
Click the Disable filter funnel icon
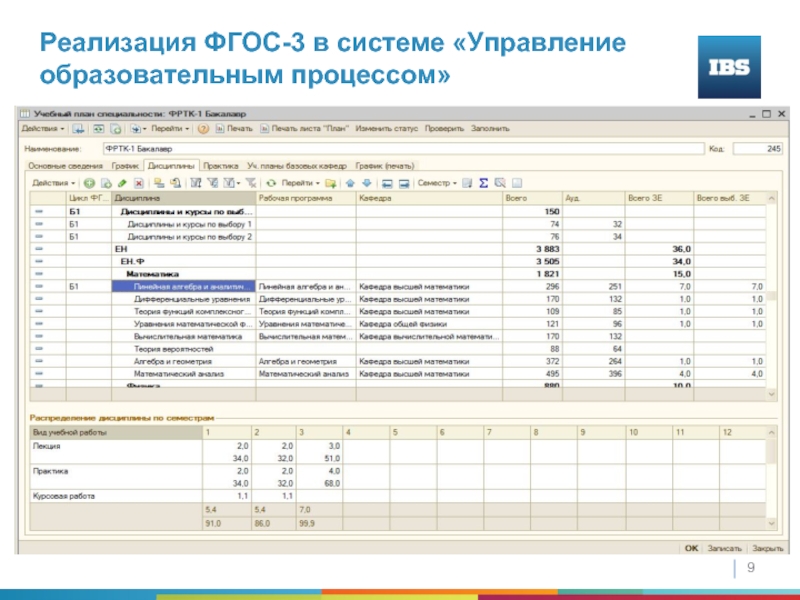[249, 184]
